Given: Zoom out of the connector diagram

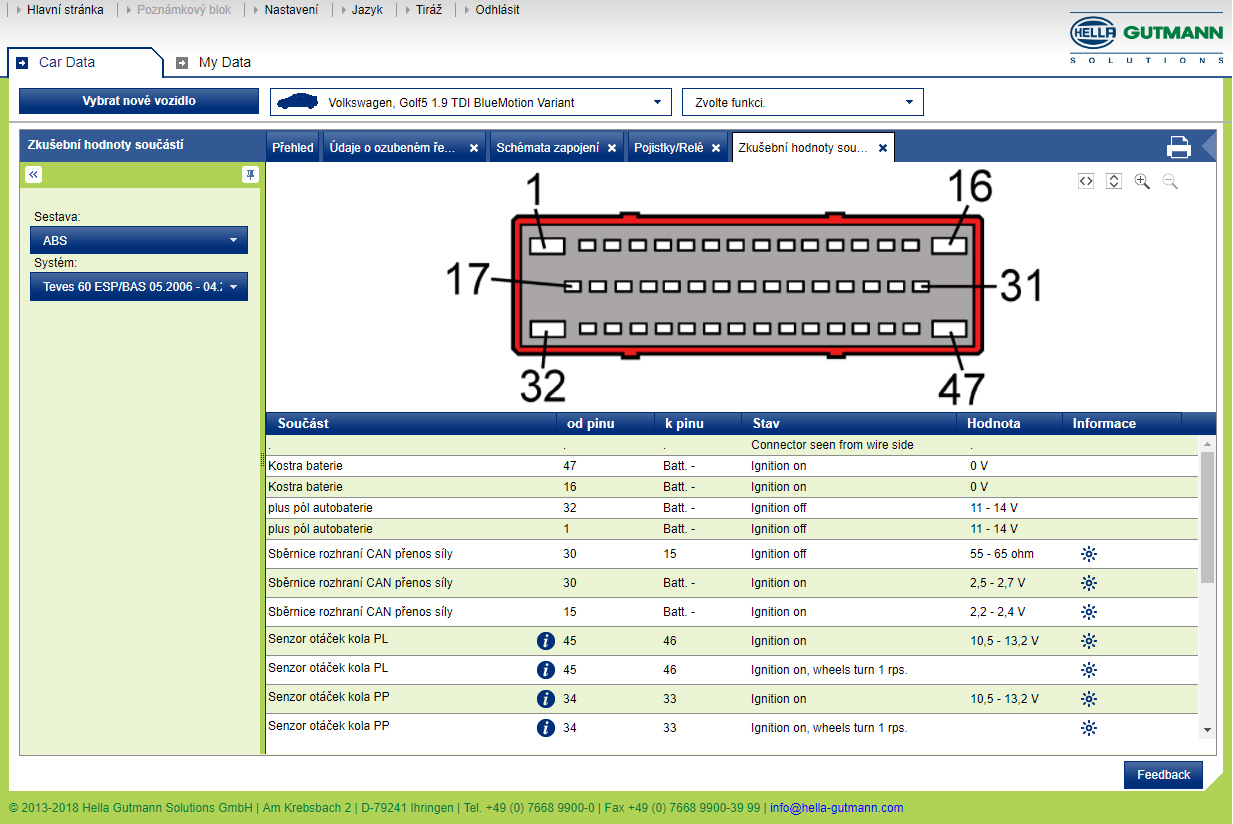Looking at the screenshot, I should tap(1170, 181).
